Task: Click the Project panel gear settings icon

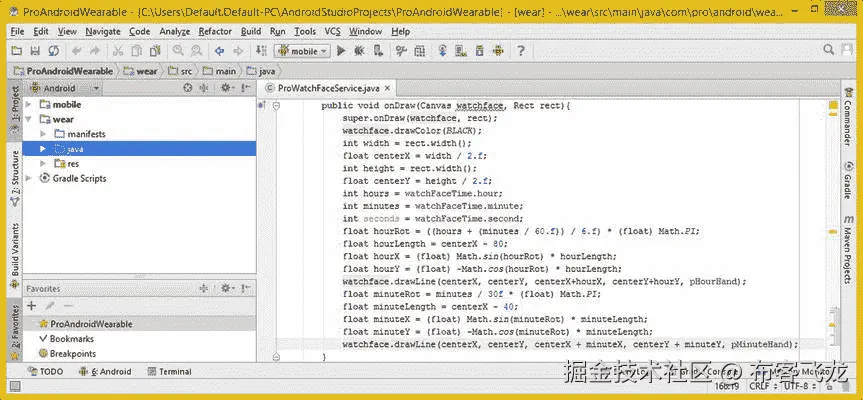Action: pos(226,88)
